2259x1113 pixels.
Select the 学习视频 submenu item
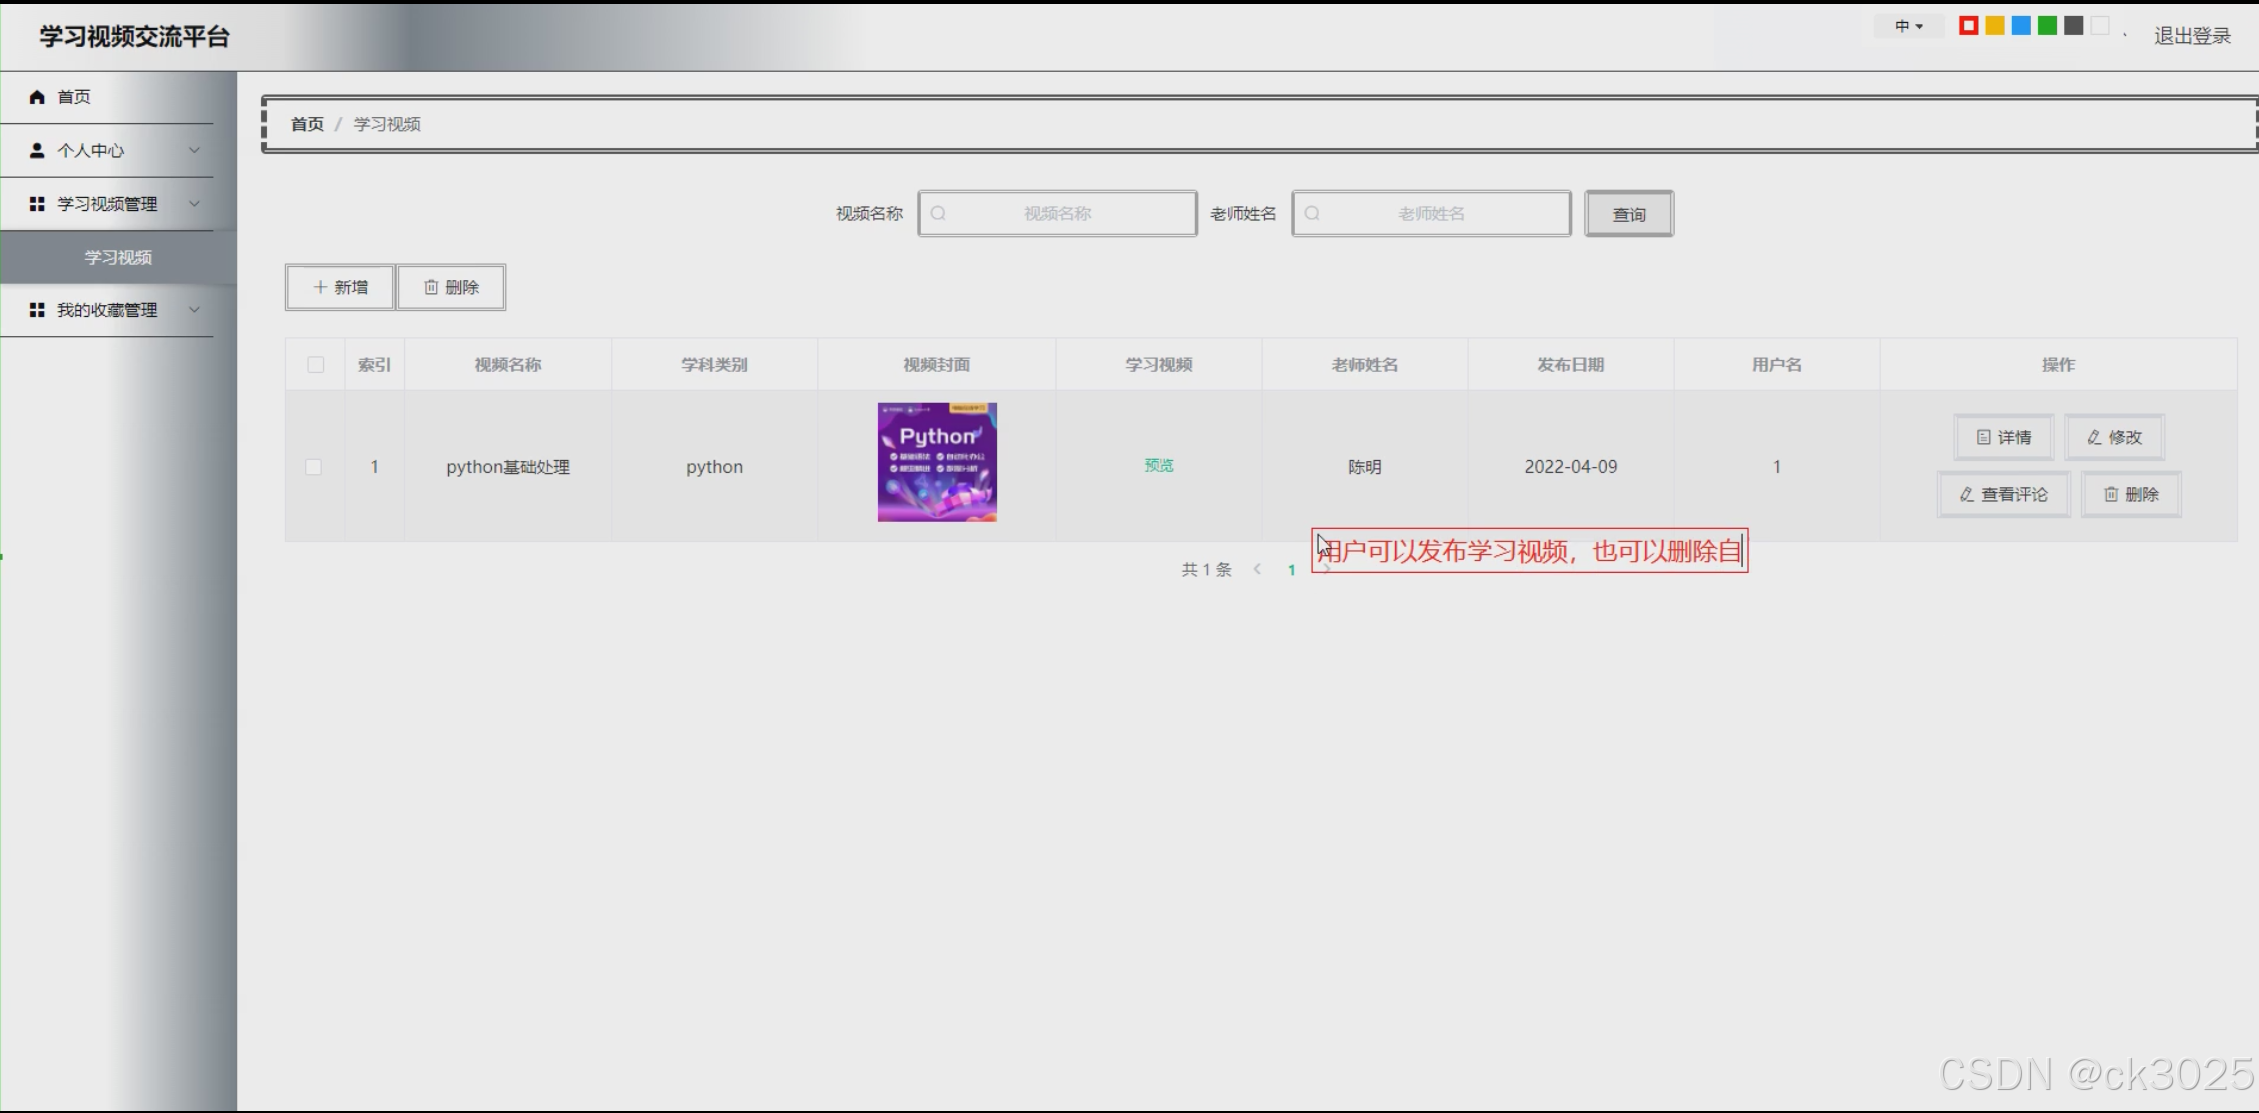coord(118,257)
